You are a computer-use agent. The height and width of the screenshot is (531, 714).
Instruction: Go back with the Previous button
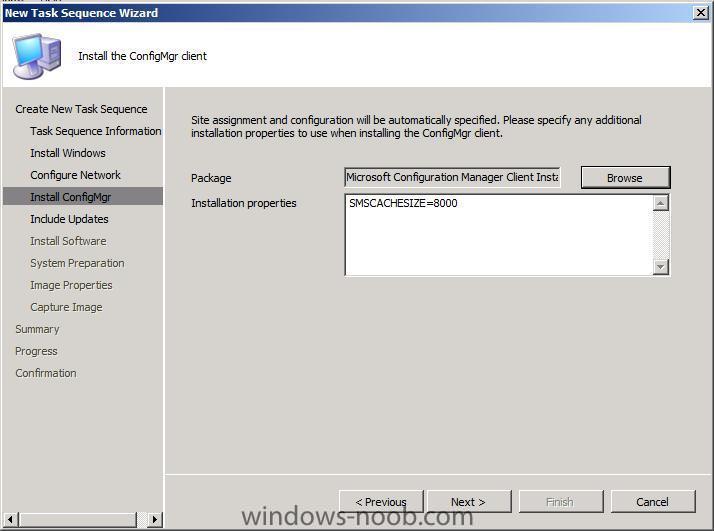381,502
